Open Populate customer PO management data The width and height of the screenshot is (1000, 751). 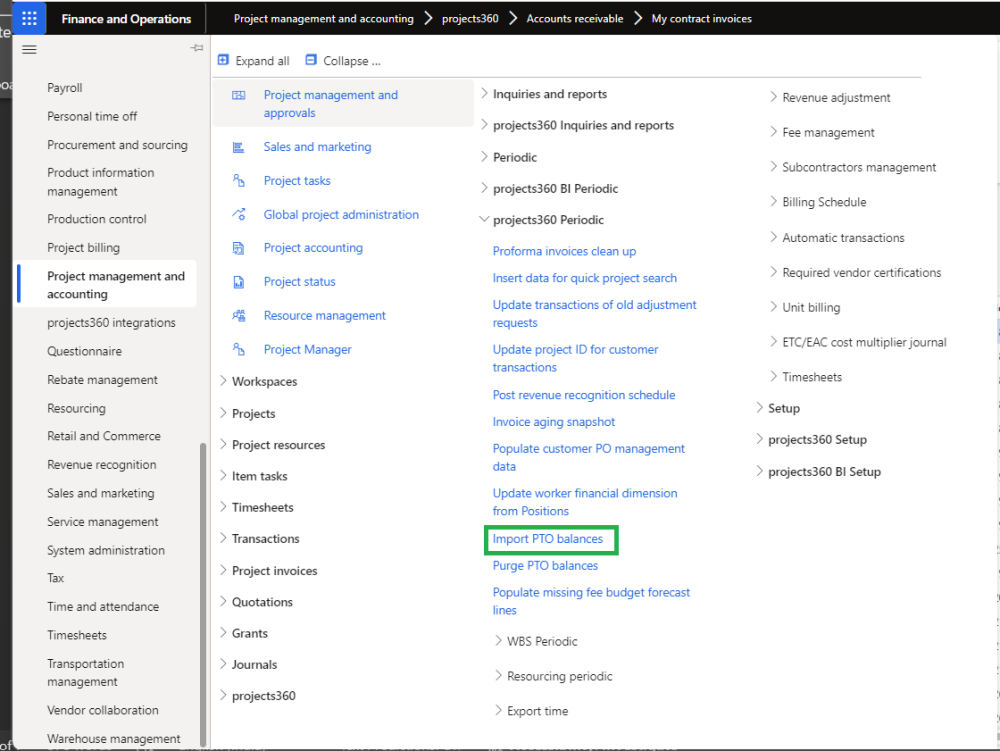(589, 457)
